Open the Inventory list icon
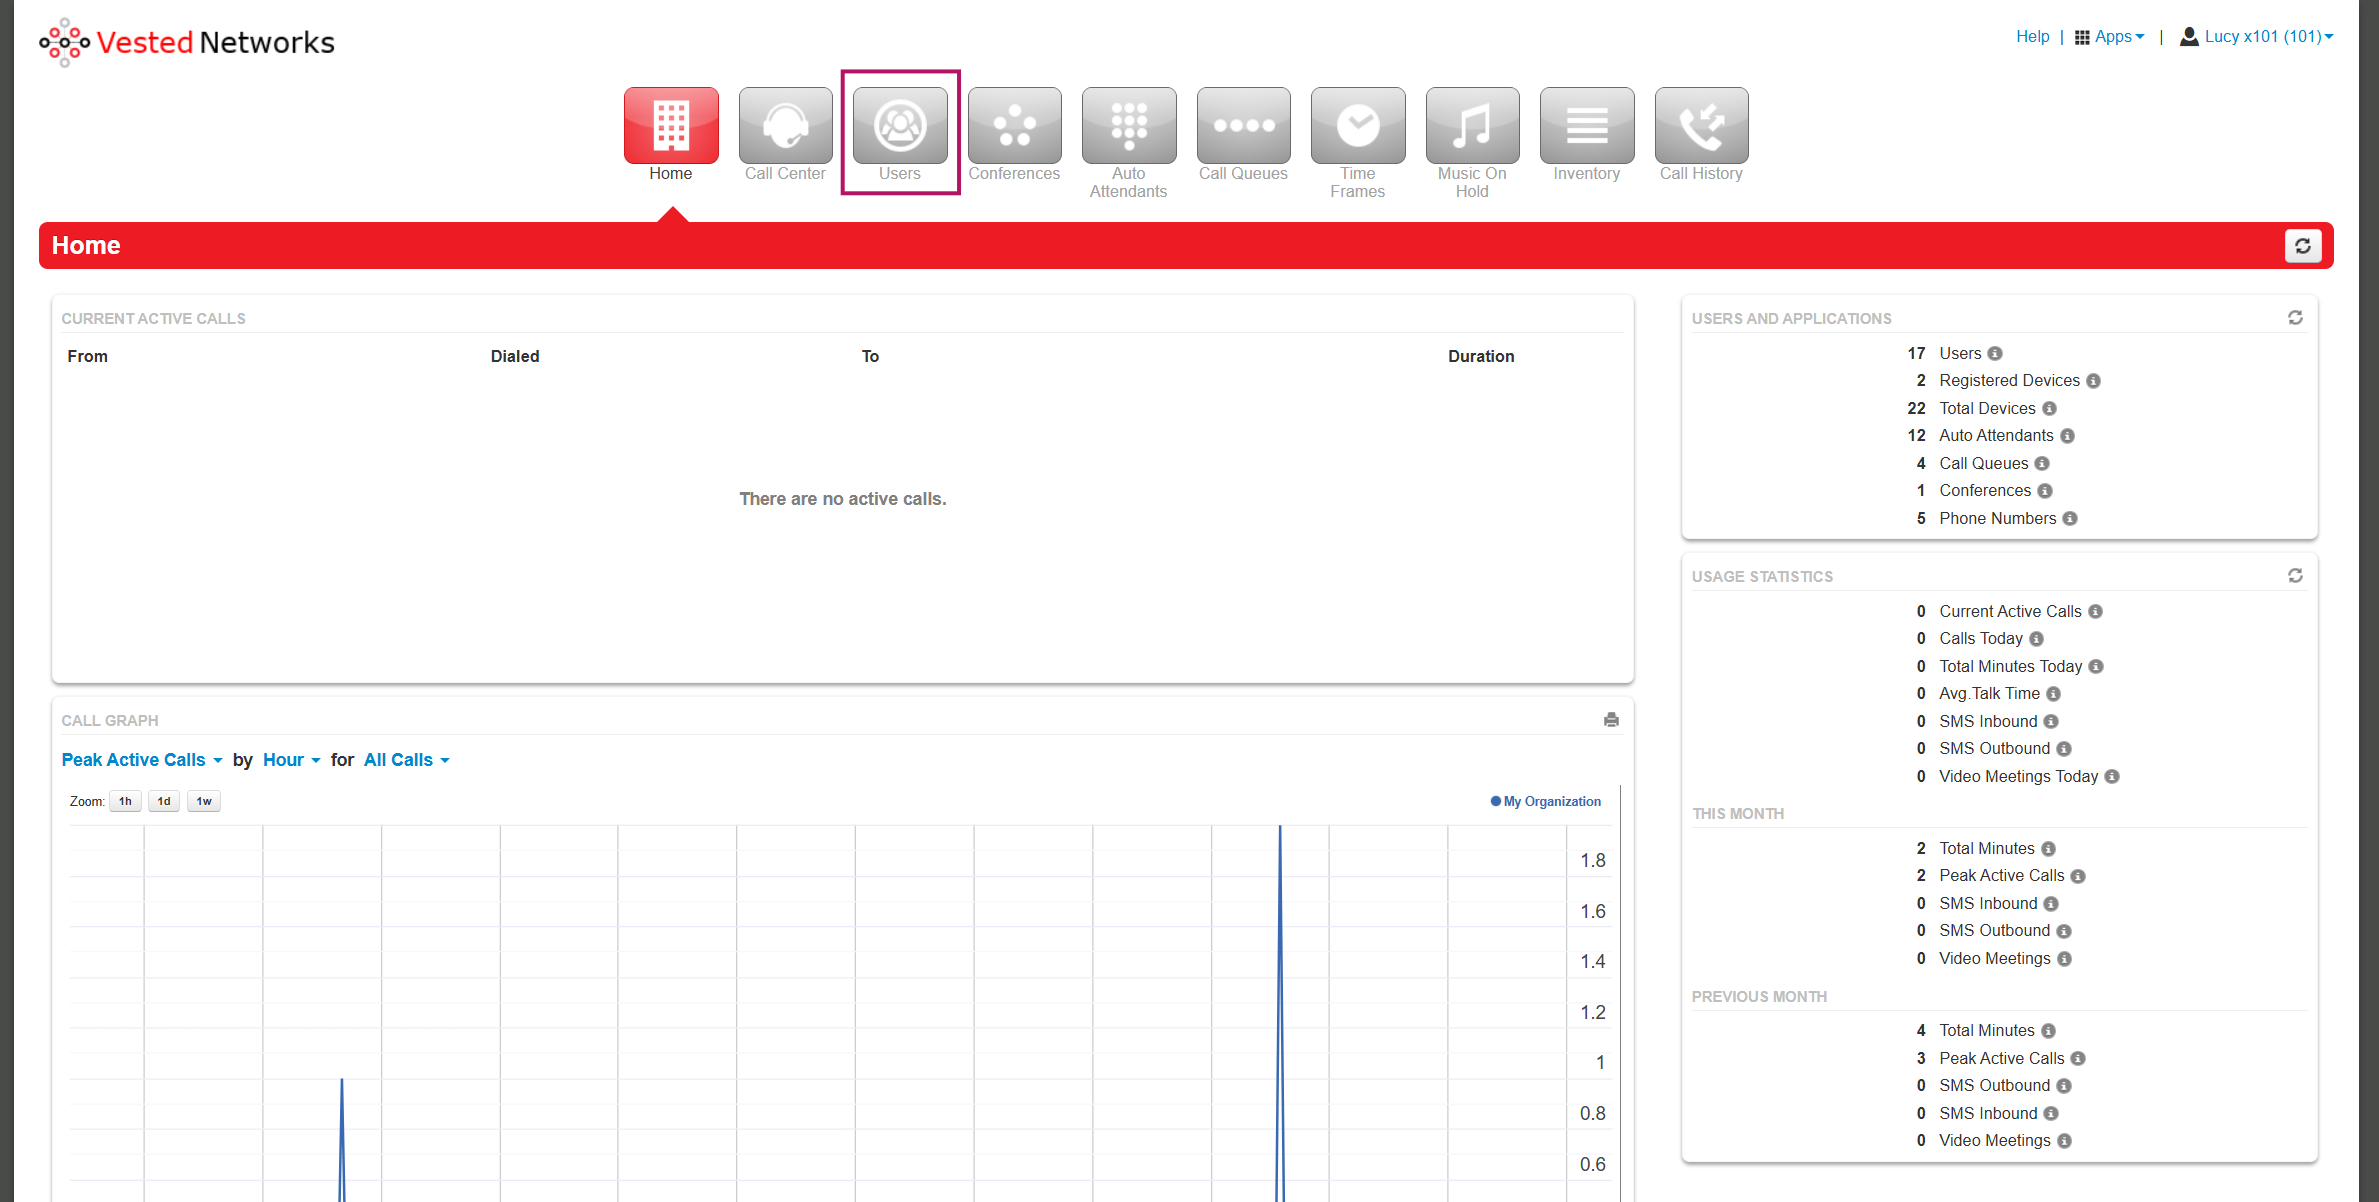This screenshot has height=1202, width=2379. [1586, 126]
